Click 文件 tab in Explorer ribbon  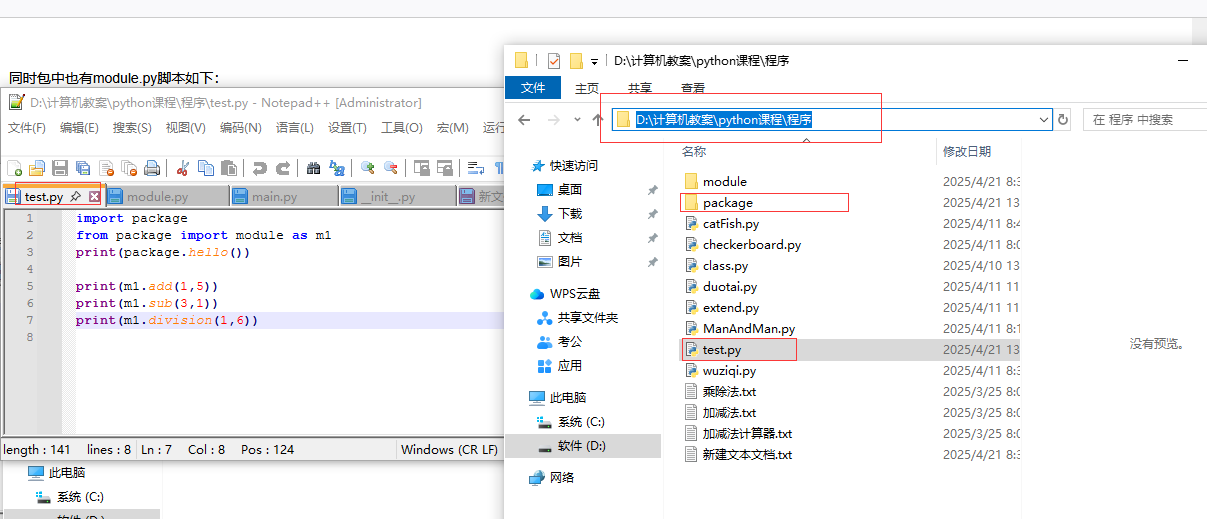pyautogui.click(x=533, y=88)
